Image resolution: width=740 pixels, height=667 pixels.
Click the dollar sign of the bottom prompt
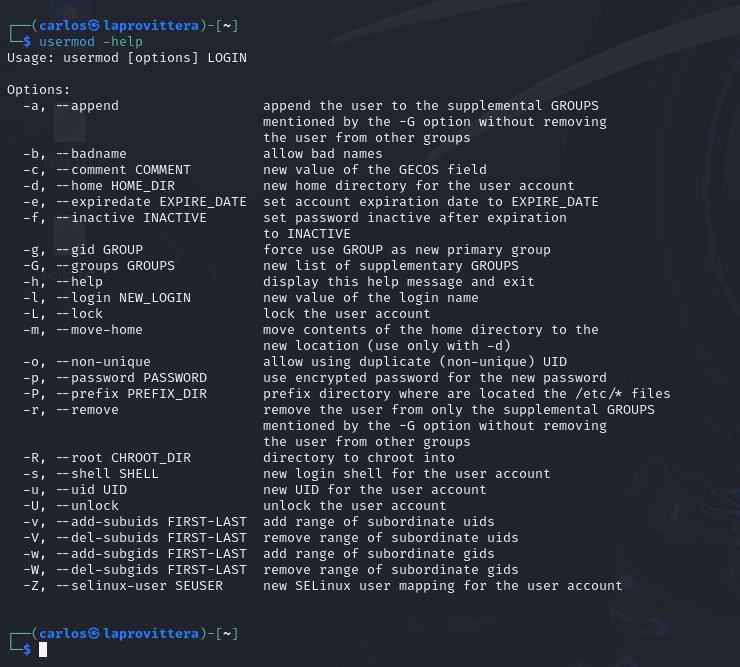point(27,650)
